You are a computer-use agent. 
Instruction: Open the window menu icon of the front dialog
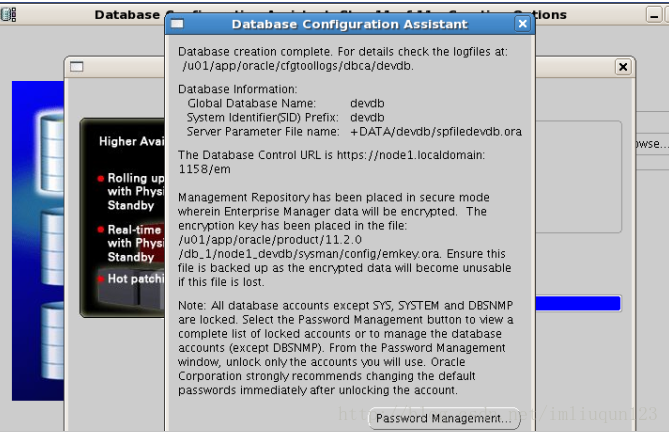(177, 24)
